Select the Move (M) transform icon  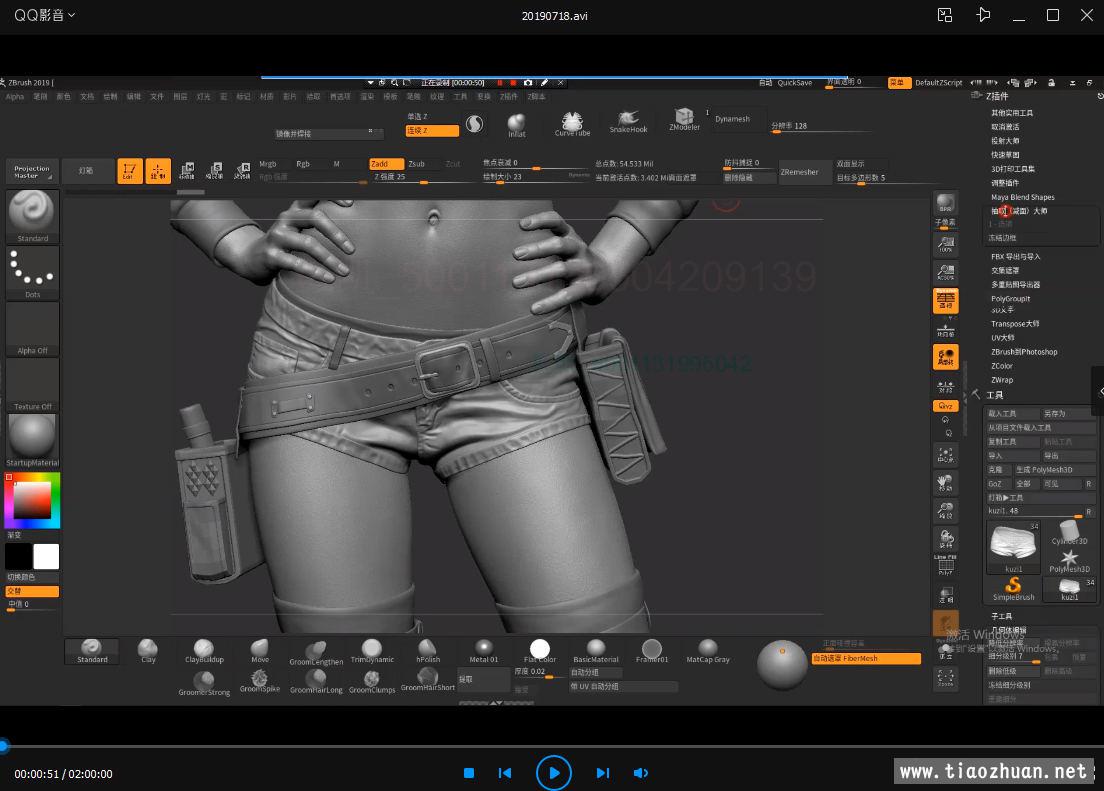click(x=187, y=170)
